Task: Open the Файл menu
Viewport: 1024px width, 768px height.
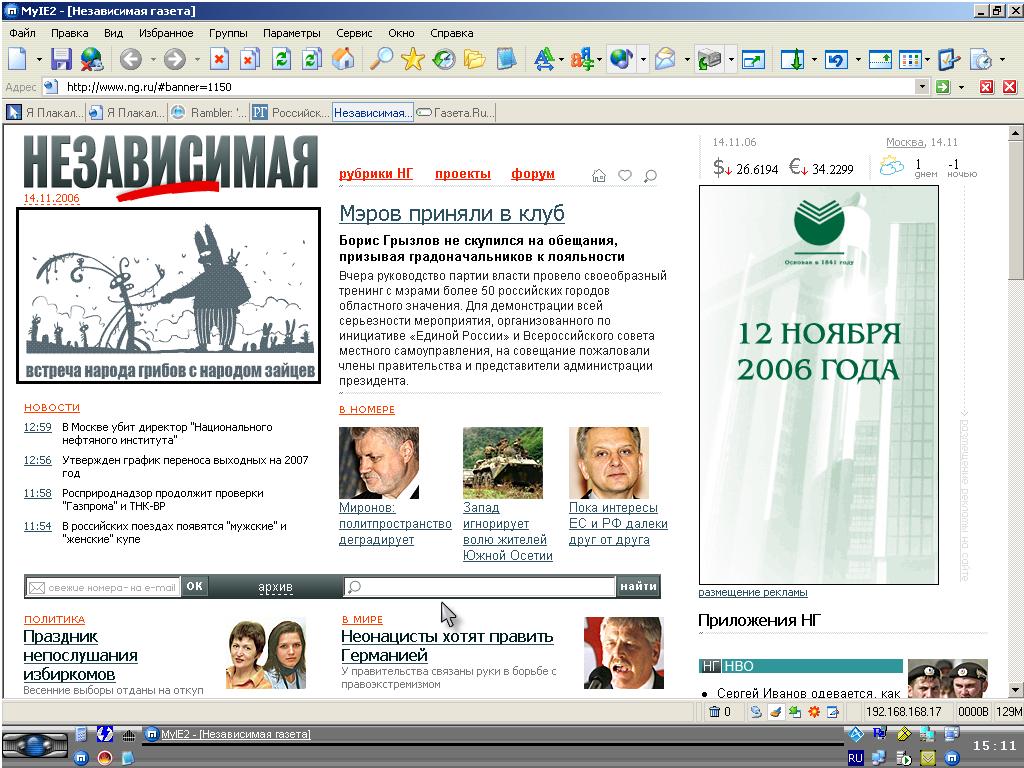Action: click(22, 33)
